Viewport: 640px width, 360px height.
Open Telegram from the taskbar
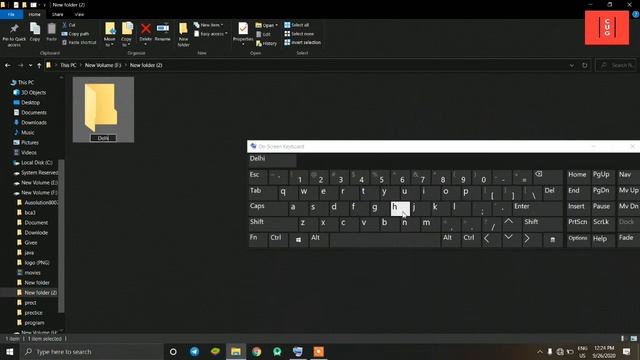point(194,351)
